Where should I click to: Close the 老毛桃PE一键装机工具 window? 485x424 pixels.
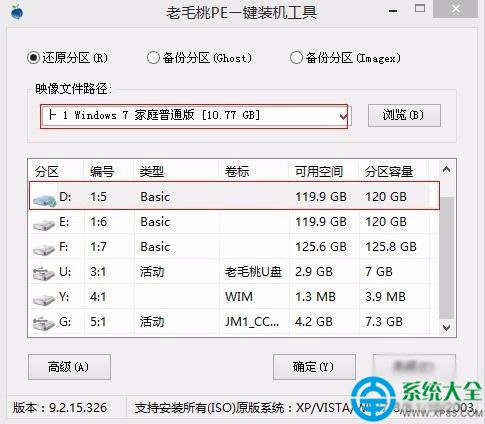pyautogui.click(x=455, y=9)
